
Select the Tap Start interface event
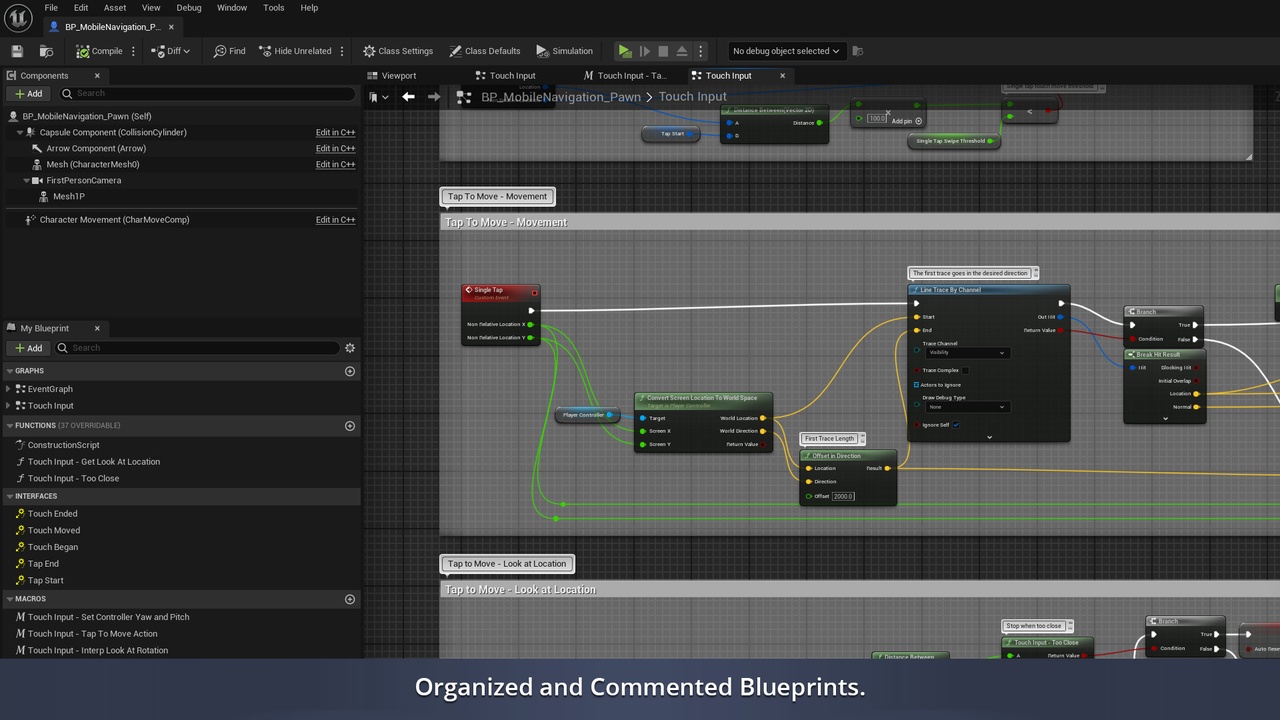coord(45,580)
